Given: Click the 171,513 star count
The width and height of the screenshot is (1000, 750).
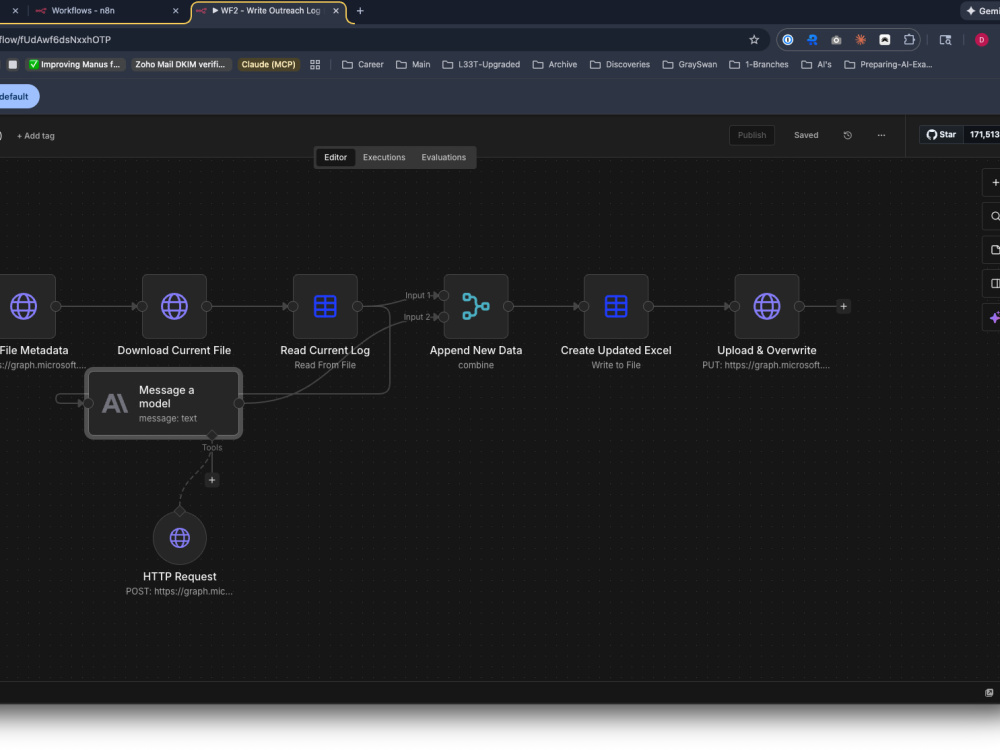Looking at the screenshot, I should [x=983, y=135].
